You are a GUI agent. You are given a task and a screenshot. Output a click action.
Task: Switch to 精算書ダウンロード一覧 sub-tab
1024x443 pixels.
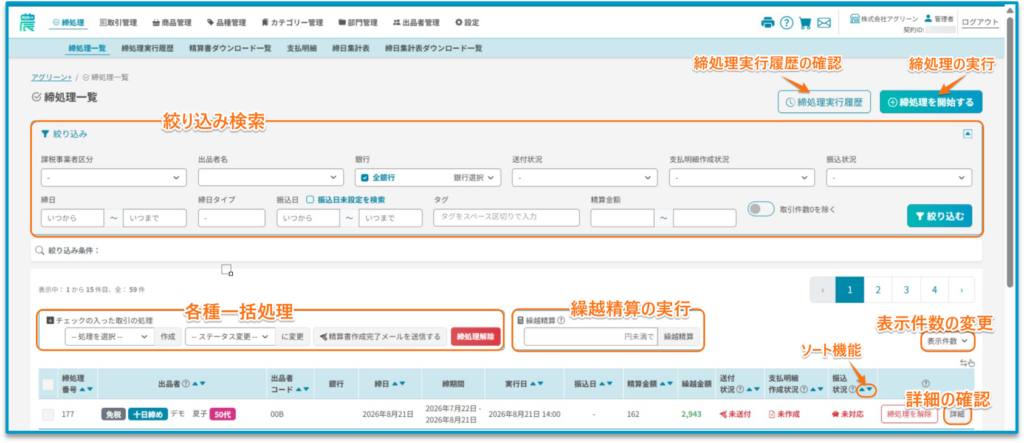point(230,48)
